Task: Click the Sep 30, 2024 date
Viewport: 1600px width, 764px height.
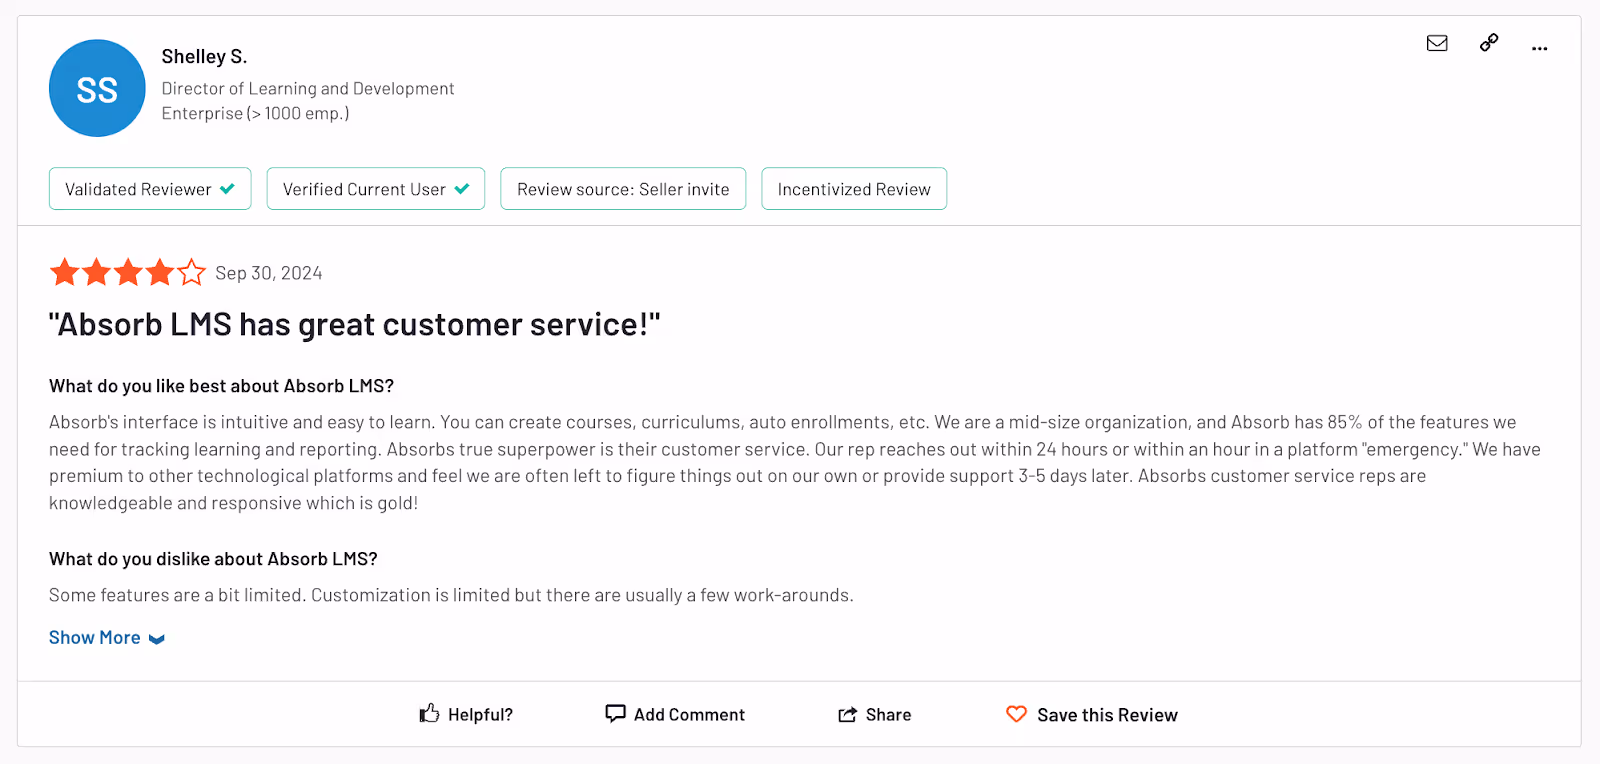Action: click(x=269, y=273)
